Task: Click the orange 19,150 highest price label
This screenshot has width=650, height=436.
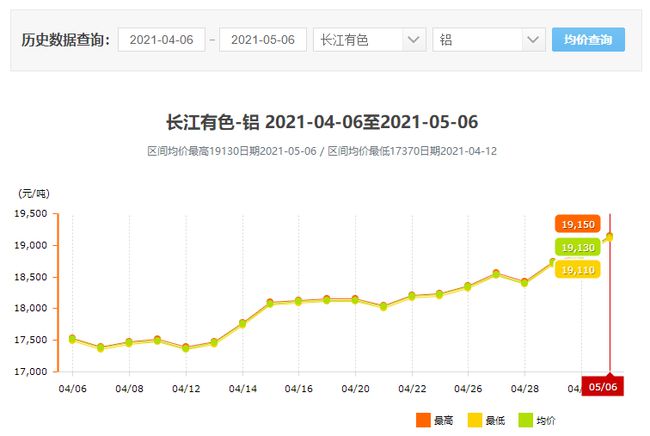Action: click(578, 224)
